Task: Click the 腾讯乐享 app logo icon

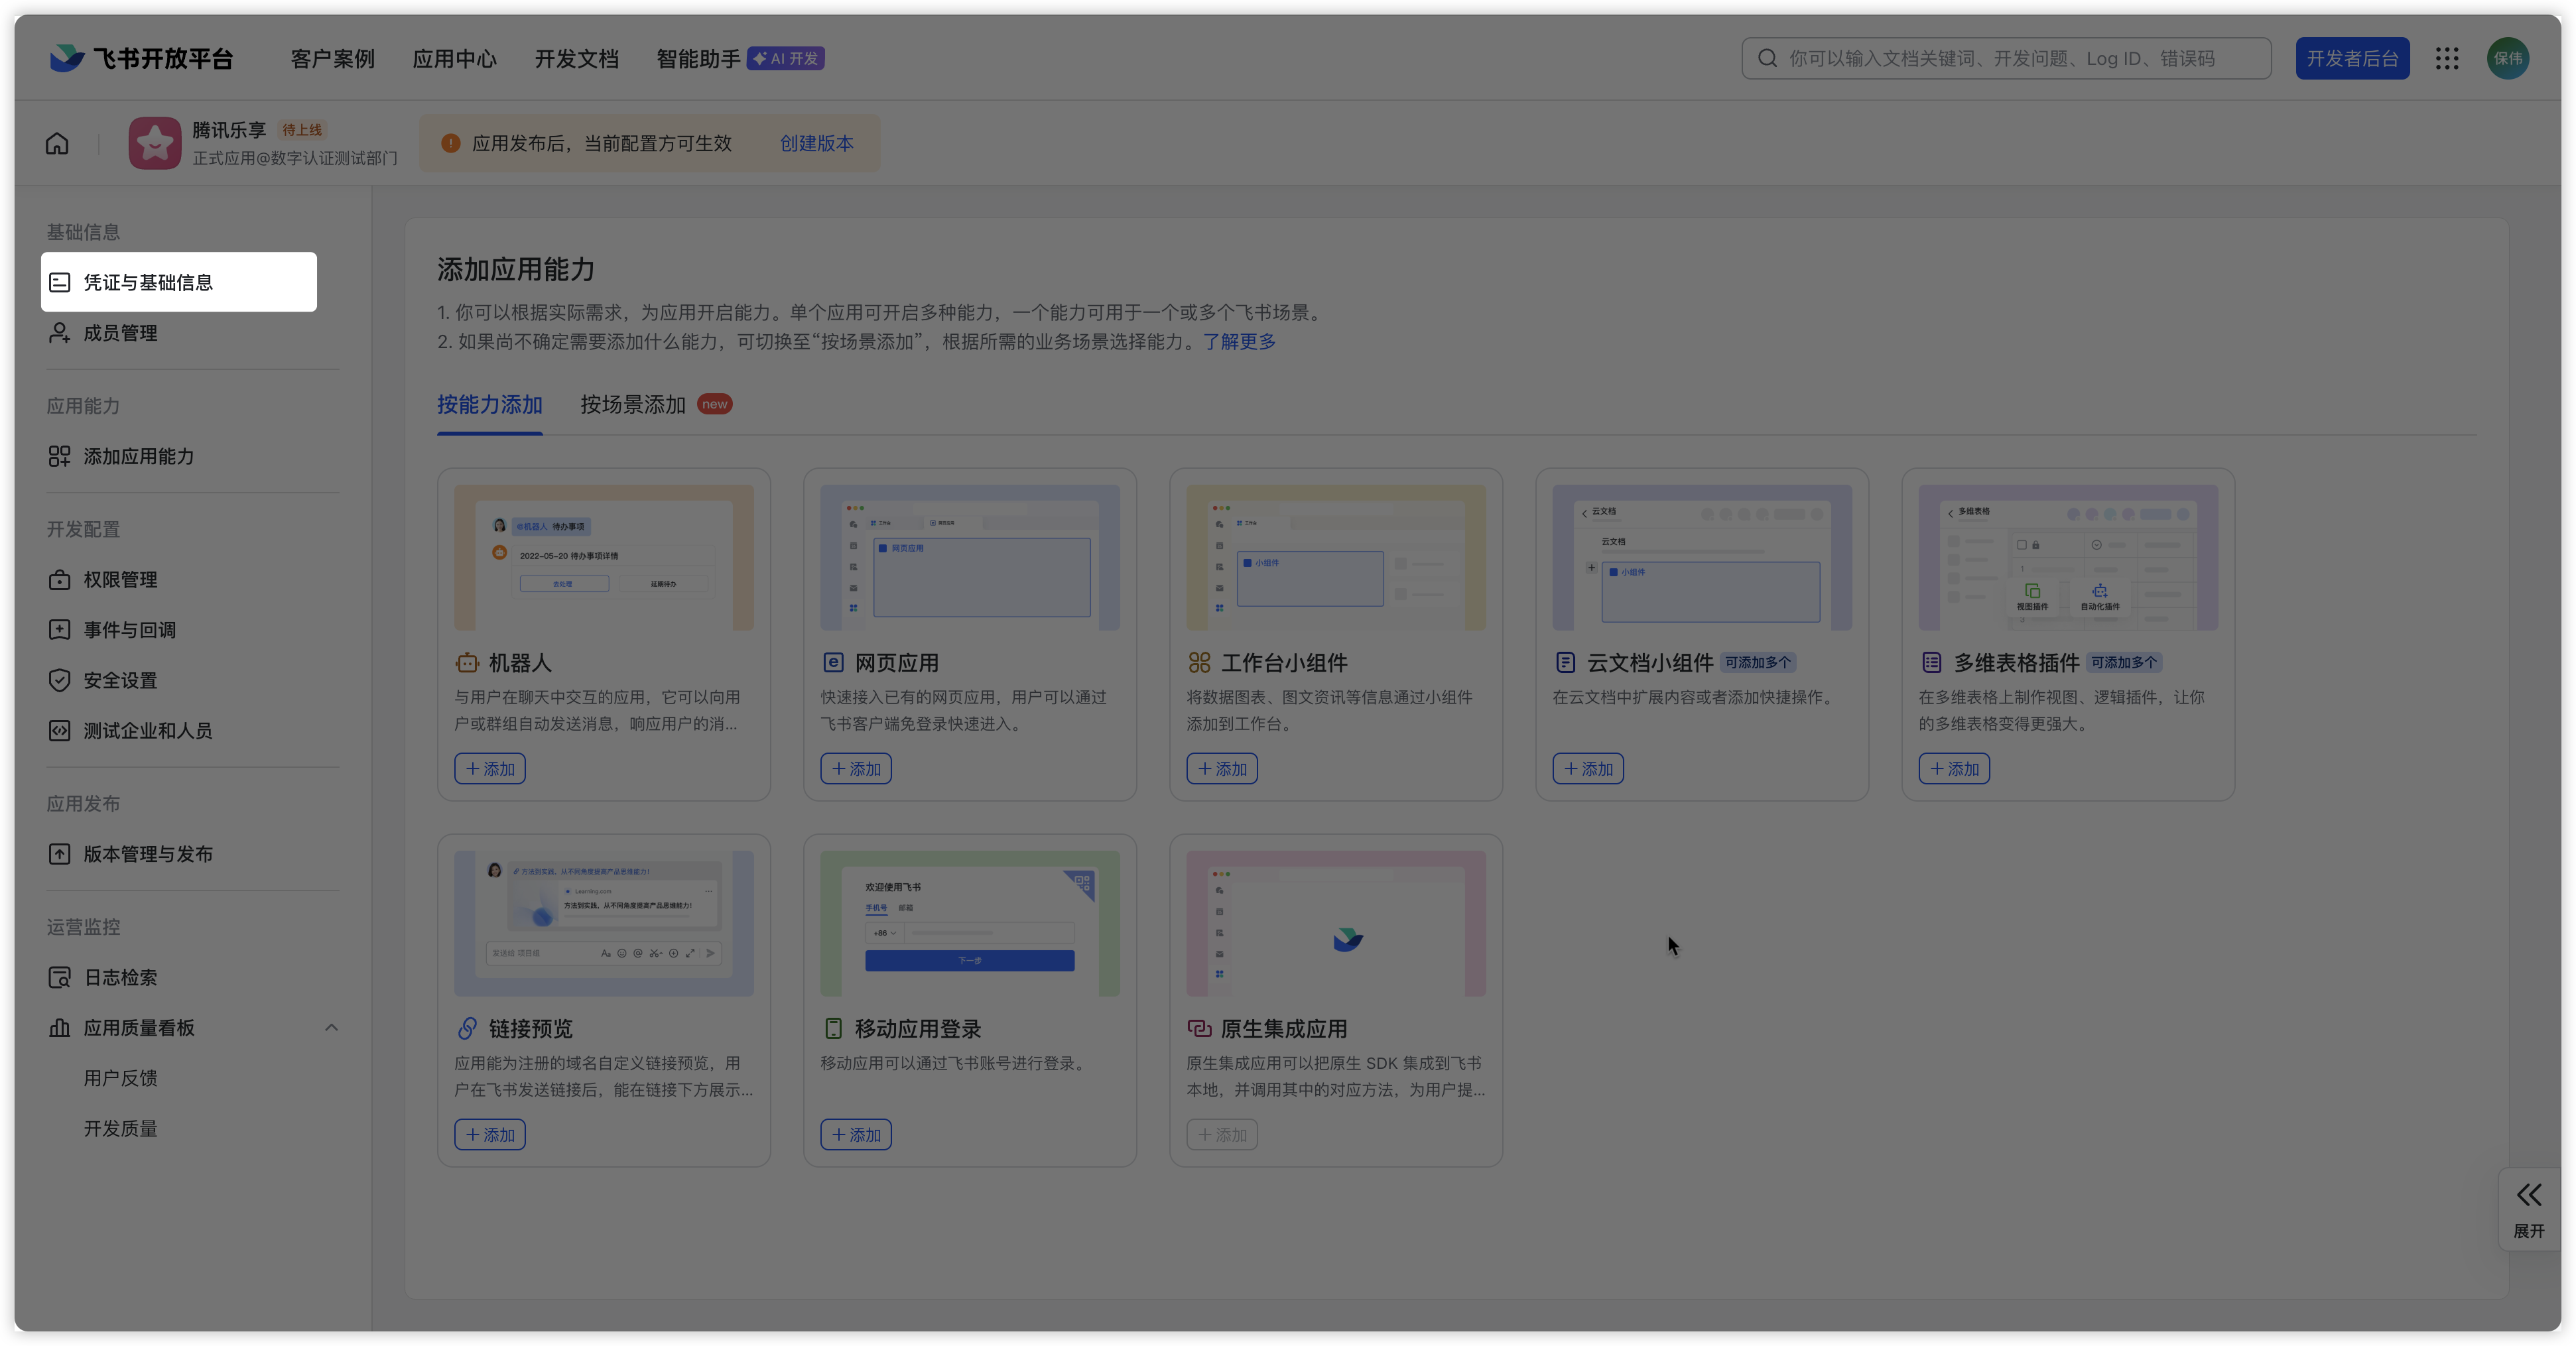Action: (155, 144)
